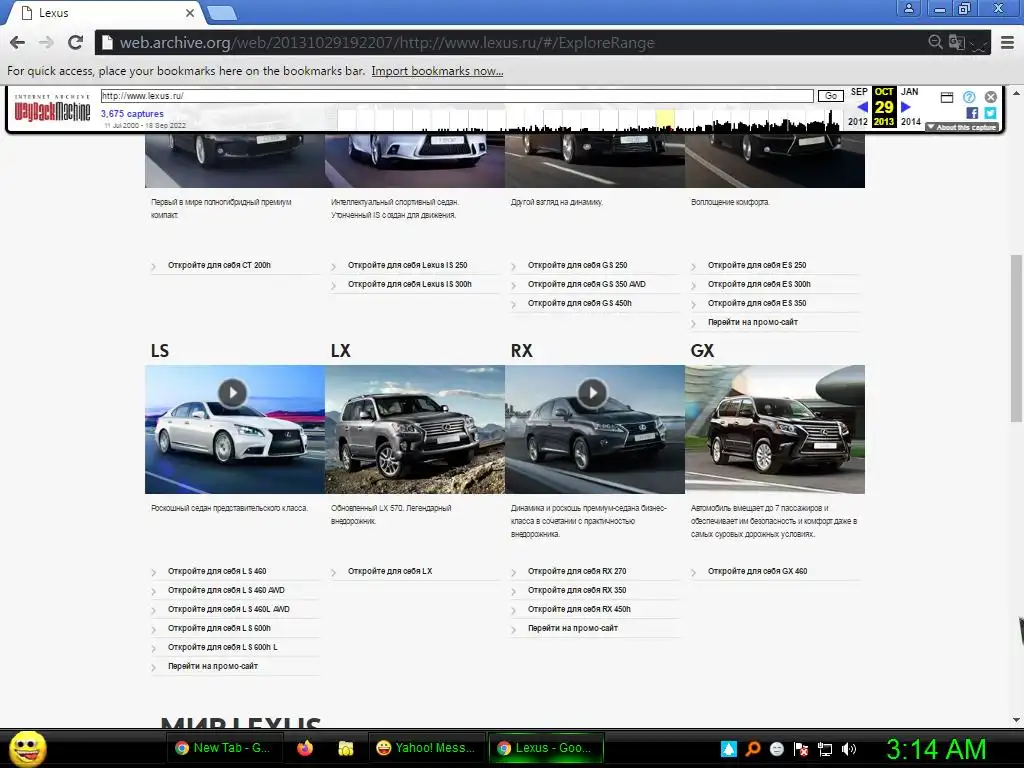Open Wayback toolbar help question icon
Image resolution: width=1024 pixels, height=768 pixels.
[x=969, y=97]
